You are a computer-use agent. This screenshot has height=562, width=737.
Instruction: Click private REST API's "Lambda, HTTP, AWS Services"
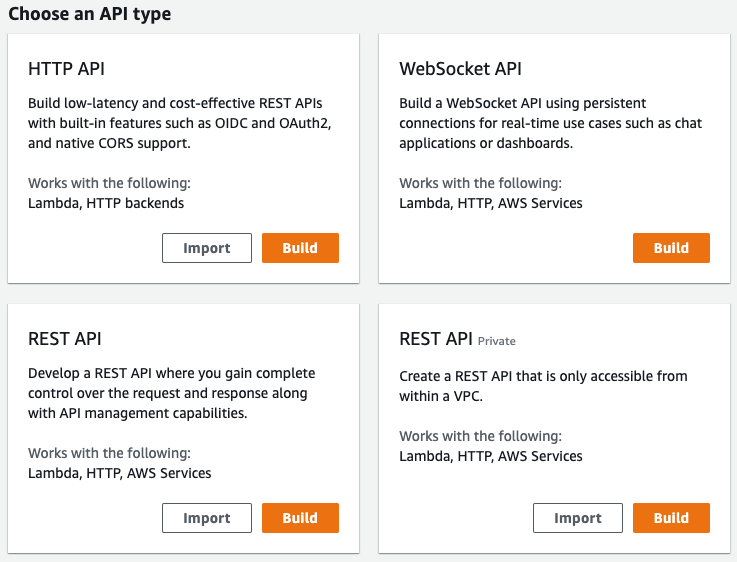tap(490, 456)
